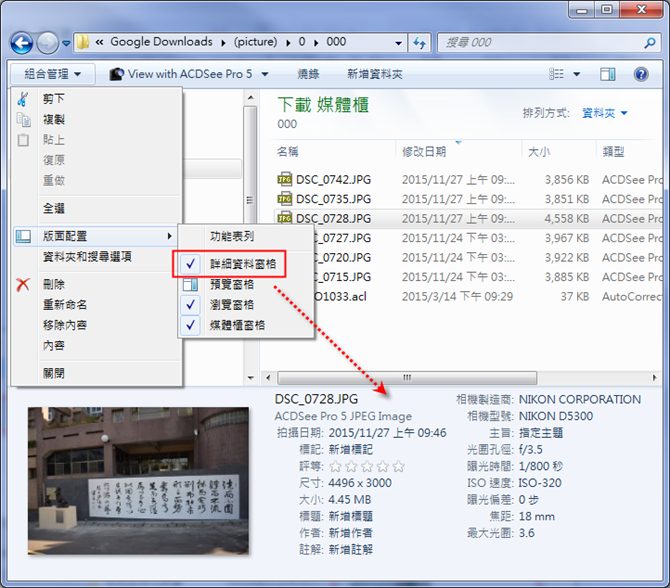This screenshot has height=588, width=670.
Task: Expand the address bar history dropdown
Action: tap(398, 43)
